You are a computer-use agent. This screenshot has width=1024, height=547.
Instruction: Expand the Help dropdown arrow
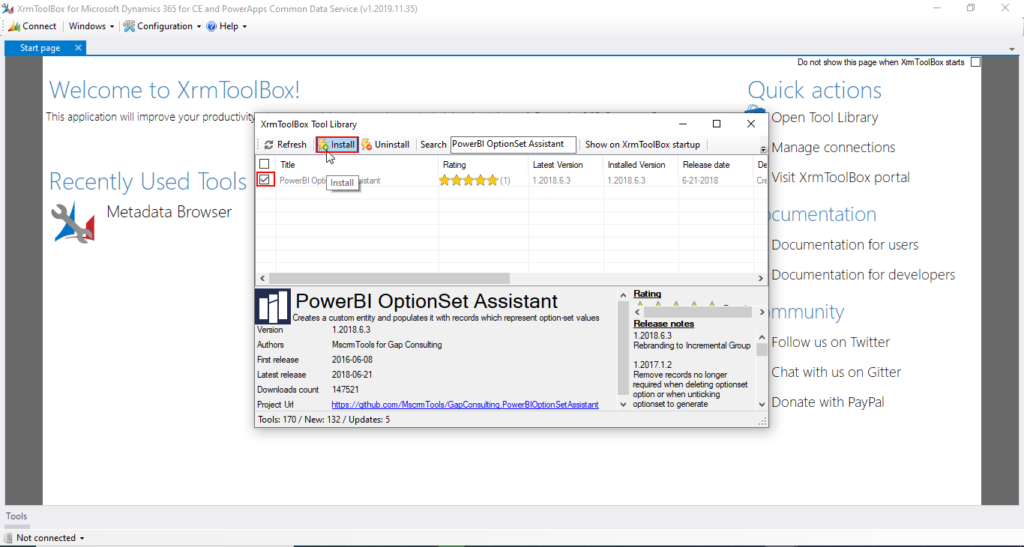pyautogui.click(x=245, y=27)
